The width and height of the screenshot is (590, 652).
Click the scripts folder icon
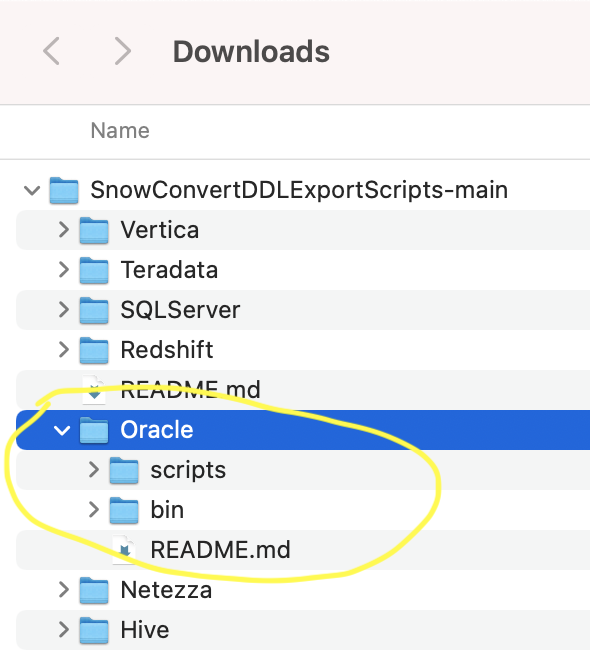pos(124,470)
